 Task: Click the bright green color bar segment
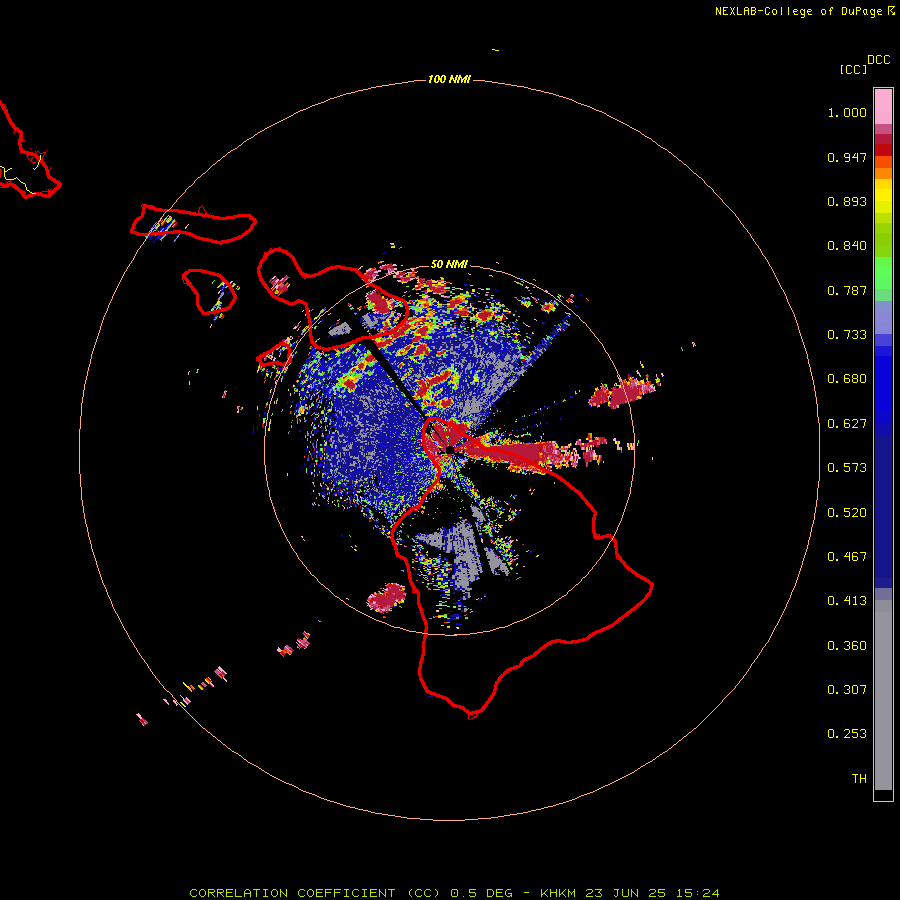coord(883,273)
